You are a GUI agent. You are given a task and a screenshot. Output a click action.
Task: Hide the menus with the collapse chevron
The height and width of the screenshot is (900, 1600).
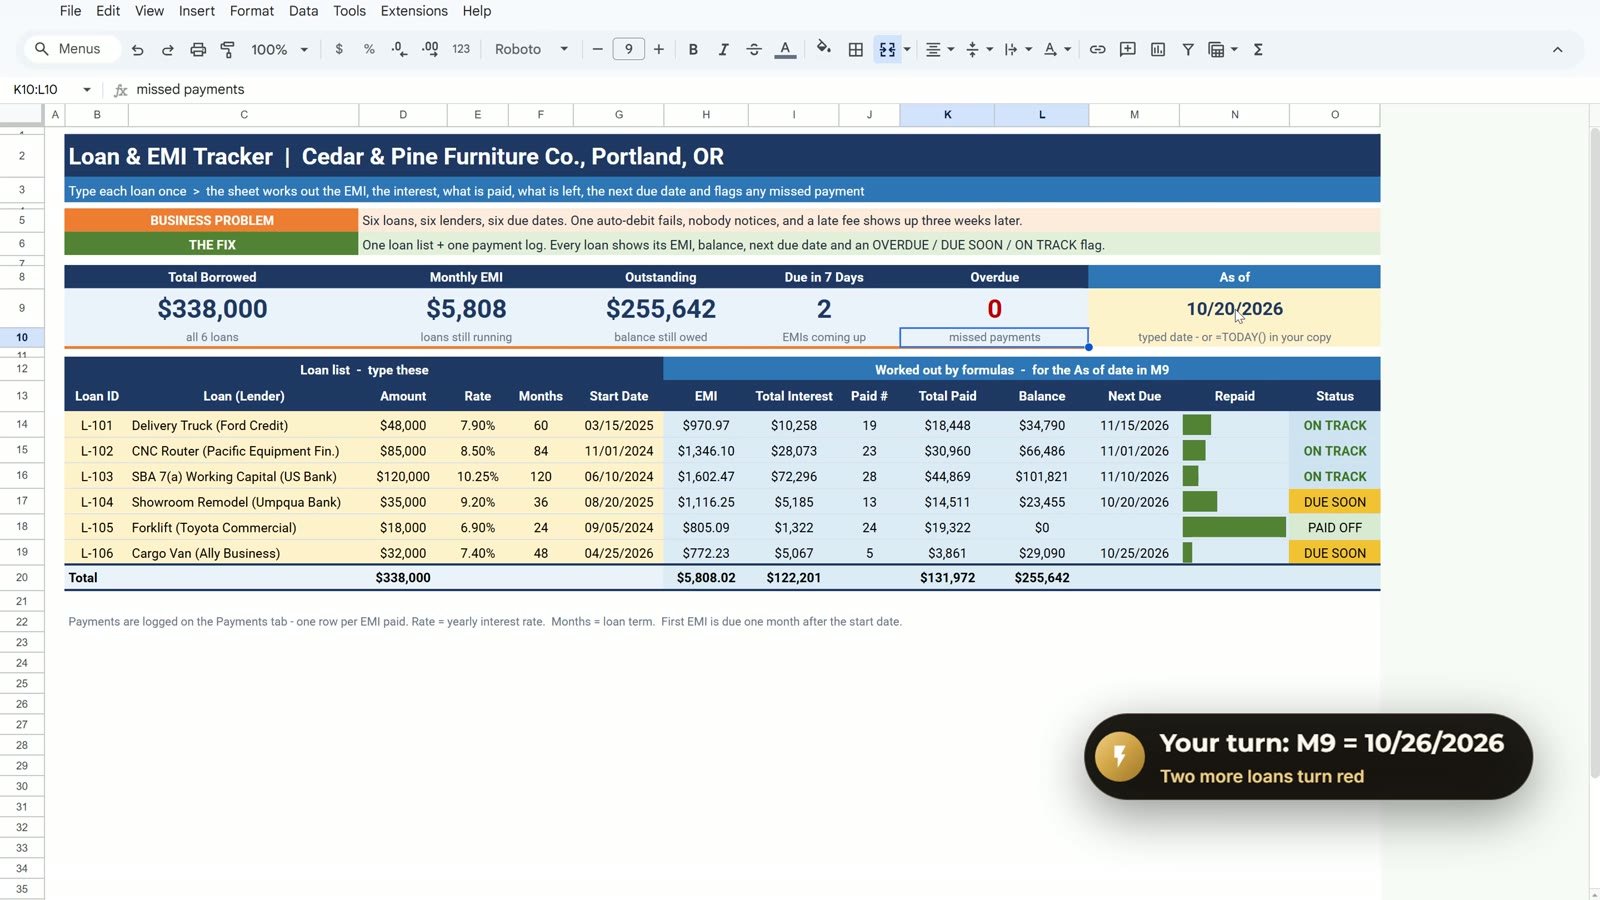(x=1557, y=49)
